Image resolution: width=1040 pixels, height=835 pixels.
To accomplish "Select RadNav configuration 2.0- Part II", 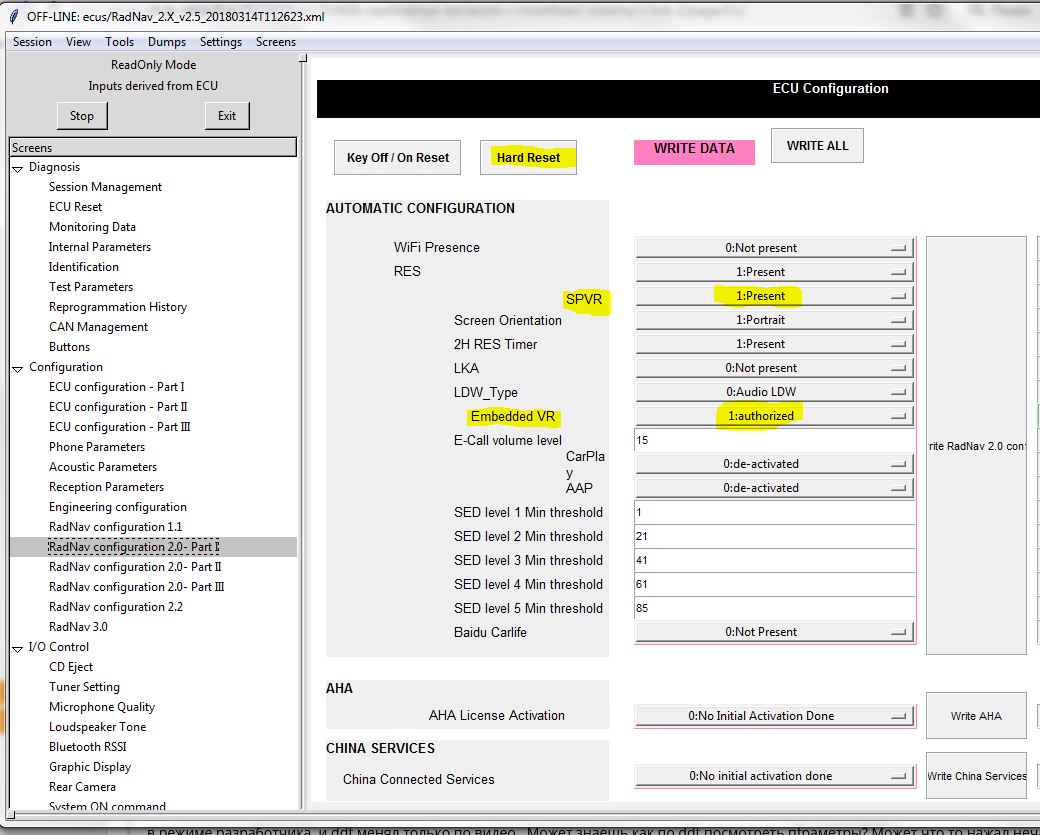I will (x=135, y=567).
